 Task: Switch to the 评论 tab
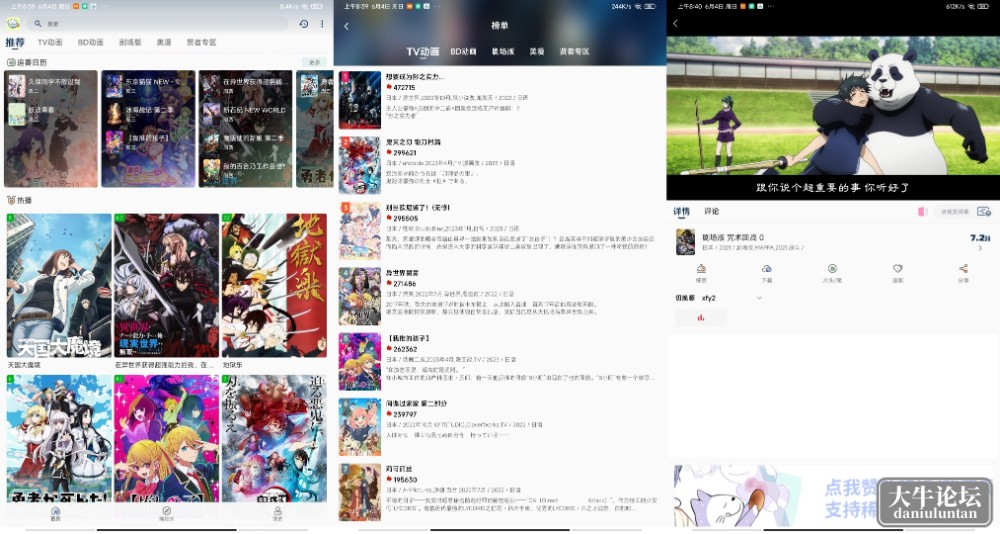pyautogui.click(x=711, y=211)
